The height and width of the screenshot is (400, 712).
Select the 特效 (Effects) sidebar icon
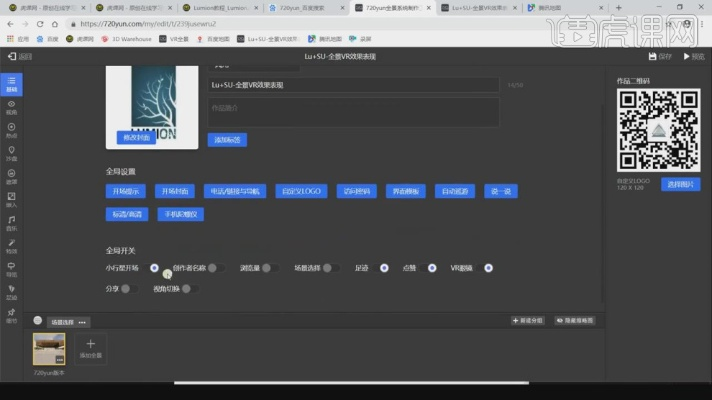pos(11,246)
